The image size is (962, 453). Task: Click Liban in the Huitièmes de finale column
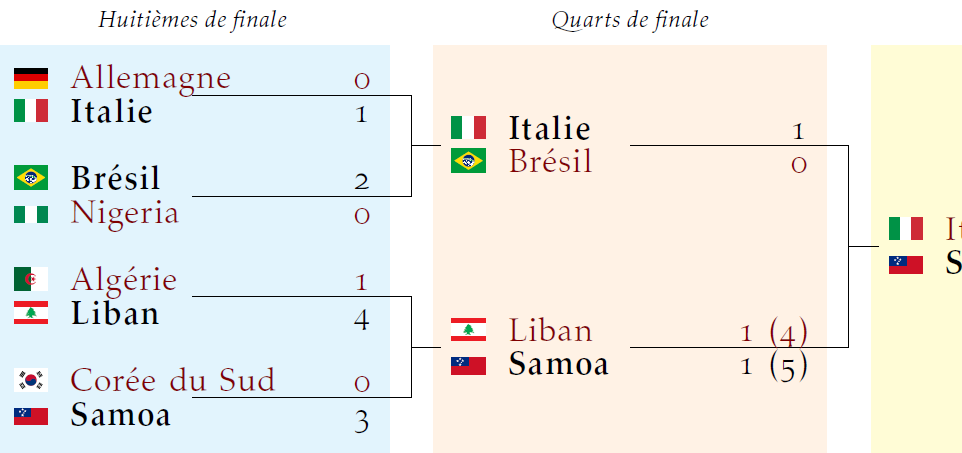[x=115, y=314]
